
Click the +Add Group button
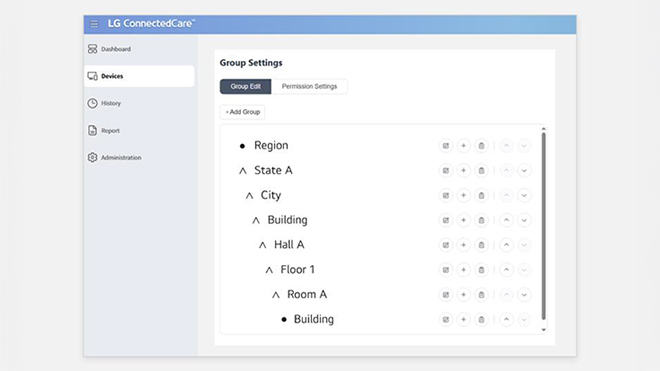click(242, 112)
